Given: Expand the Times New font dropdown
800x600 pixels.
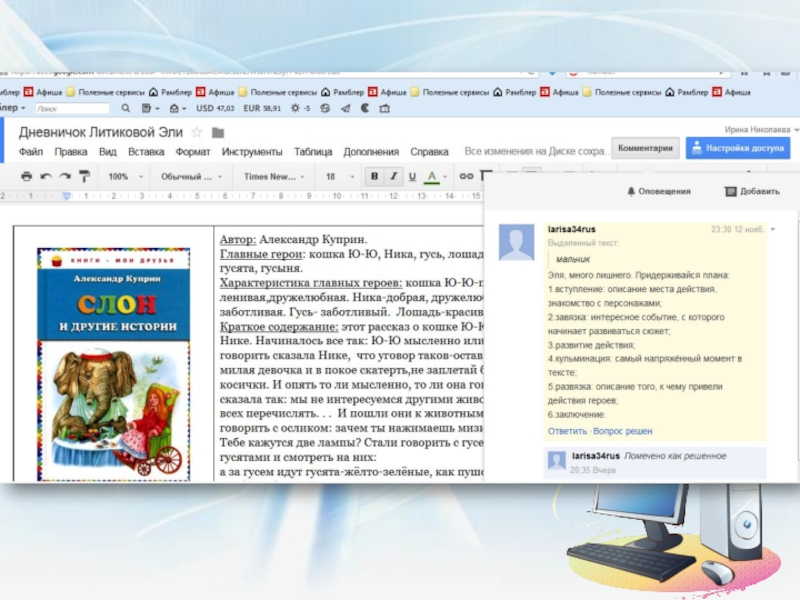Looking at the screenshot, I should tap(273, 176).
